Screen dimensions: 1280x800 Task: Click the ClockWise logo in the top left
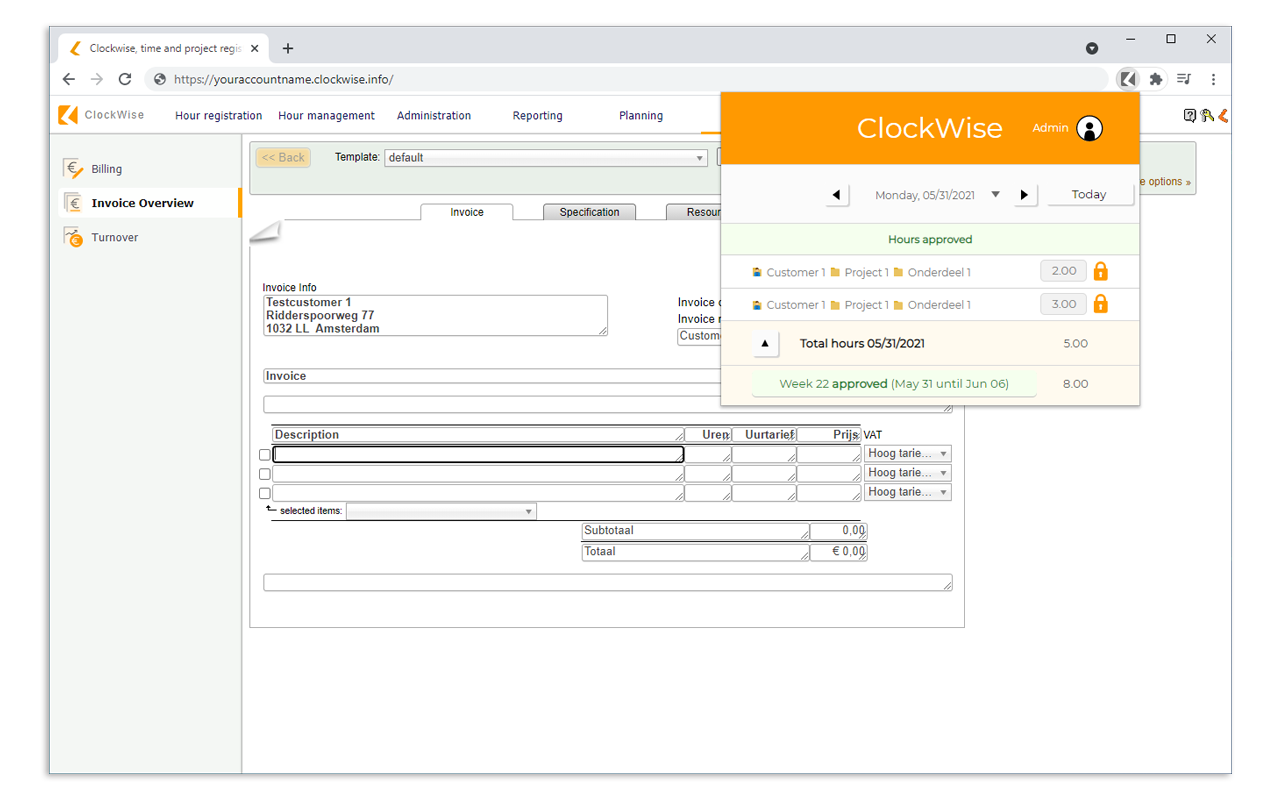point(67,115)
